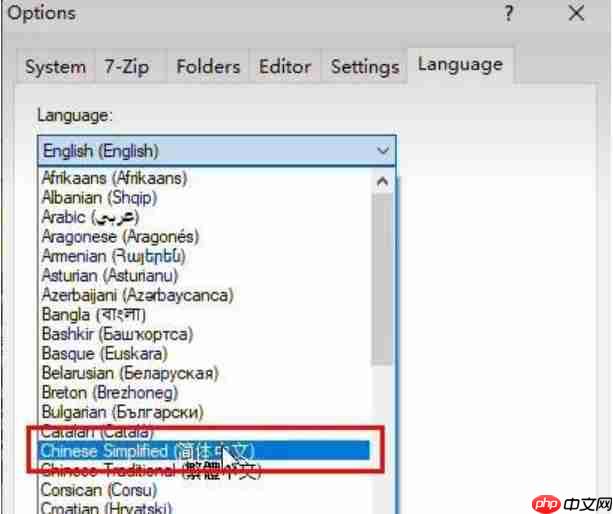
Task: Select Chinese Simplified (简体中文)
Action: tap(204, 451)
